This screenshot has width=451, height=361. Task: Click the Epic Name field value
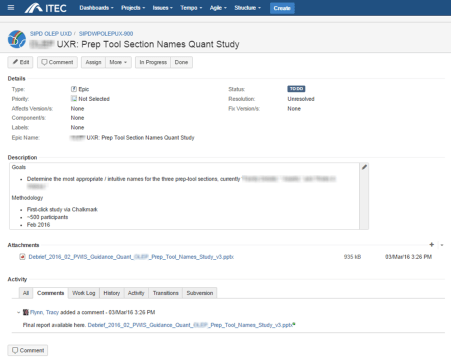(x=132, y=138)
